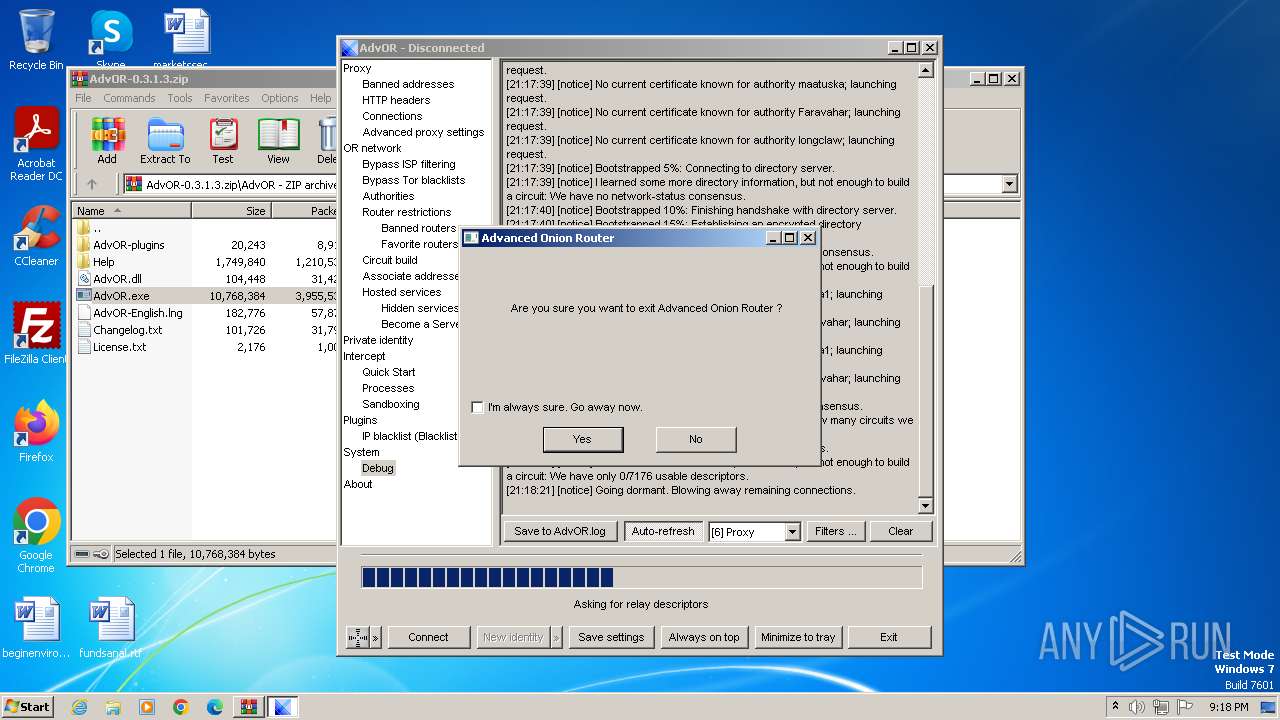This screenshot has height=720, width=1280.
Task: Select AdvOR.dll in the WinRAR list
Action: pyautogui.click(x=117, y=279)
